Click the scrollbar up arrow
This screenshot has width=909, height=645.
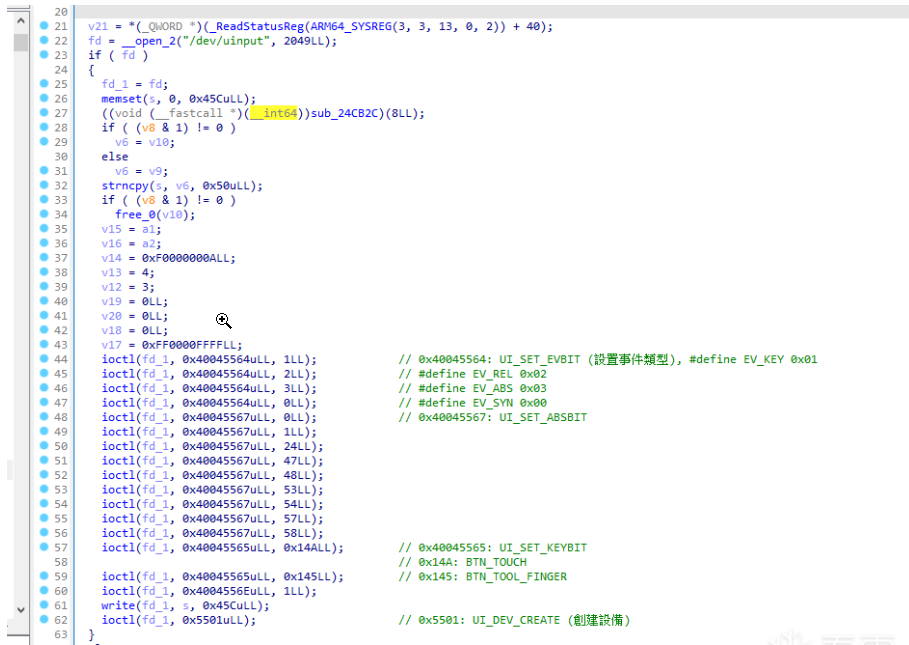coord(21,21)
